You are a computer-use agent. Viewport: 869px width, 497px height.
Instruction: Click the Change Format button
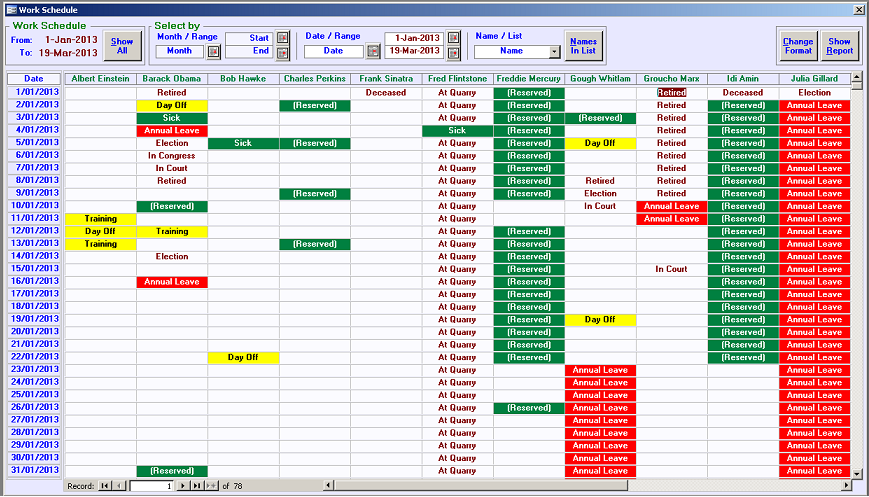coord(798,46)
